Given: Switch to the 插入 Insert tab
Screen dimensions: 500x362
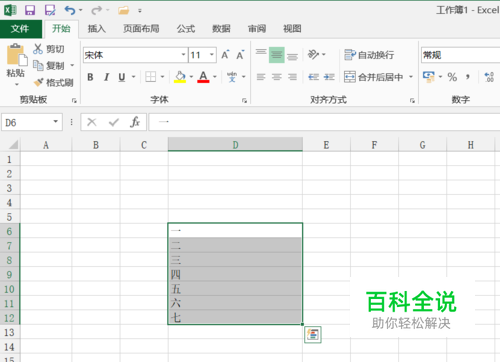Looking at the screenshot, I should click(97, 29).
